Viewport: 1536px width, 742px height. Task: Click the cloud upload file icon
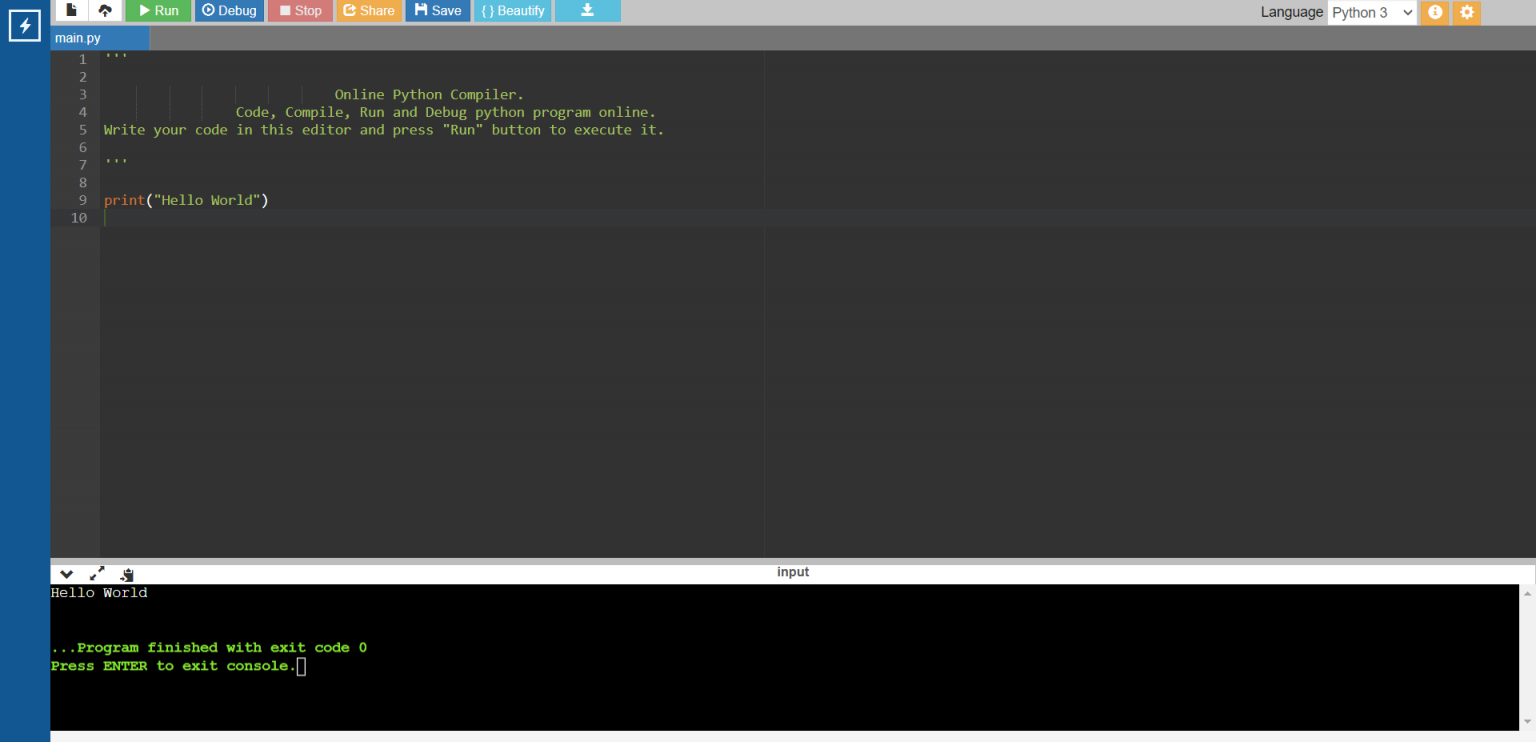(x=105, y=10)
